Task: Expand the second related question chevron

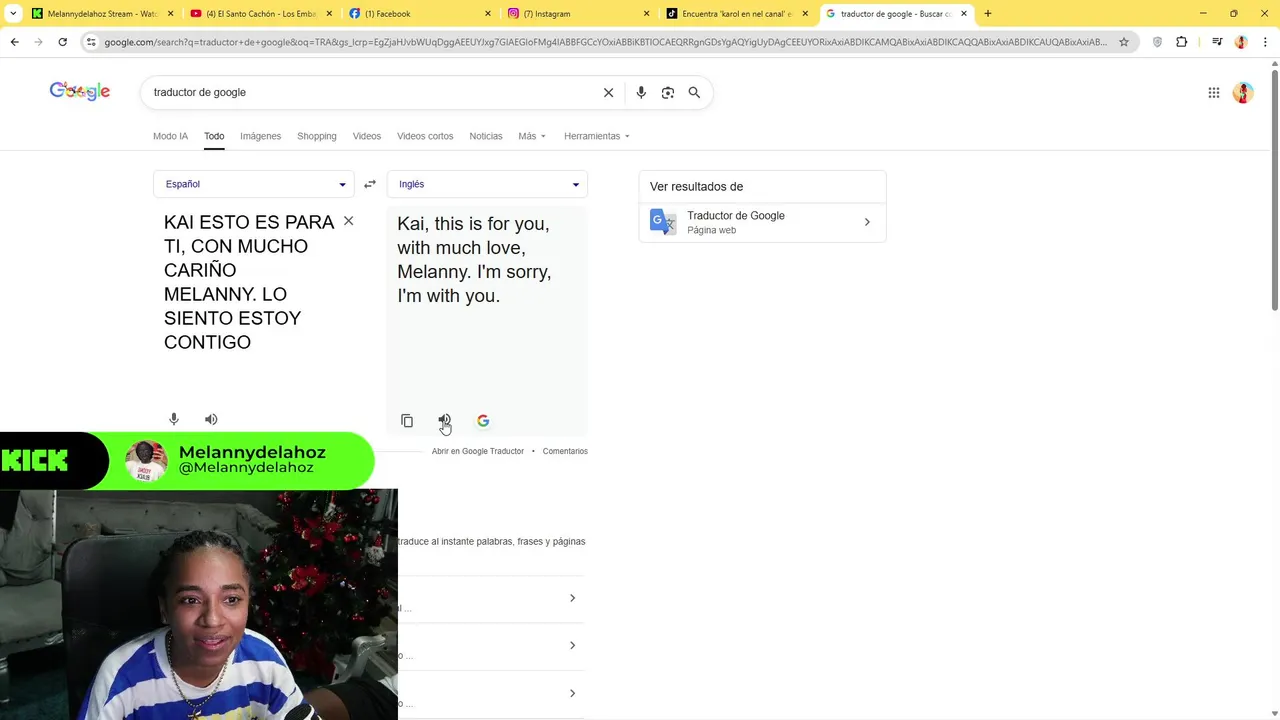Action: [x=572, y=645]
